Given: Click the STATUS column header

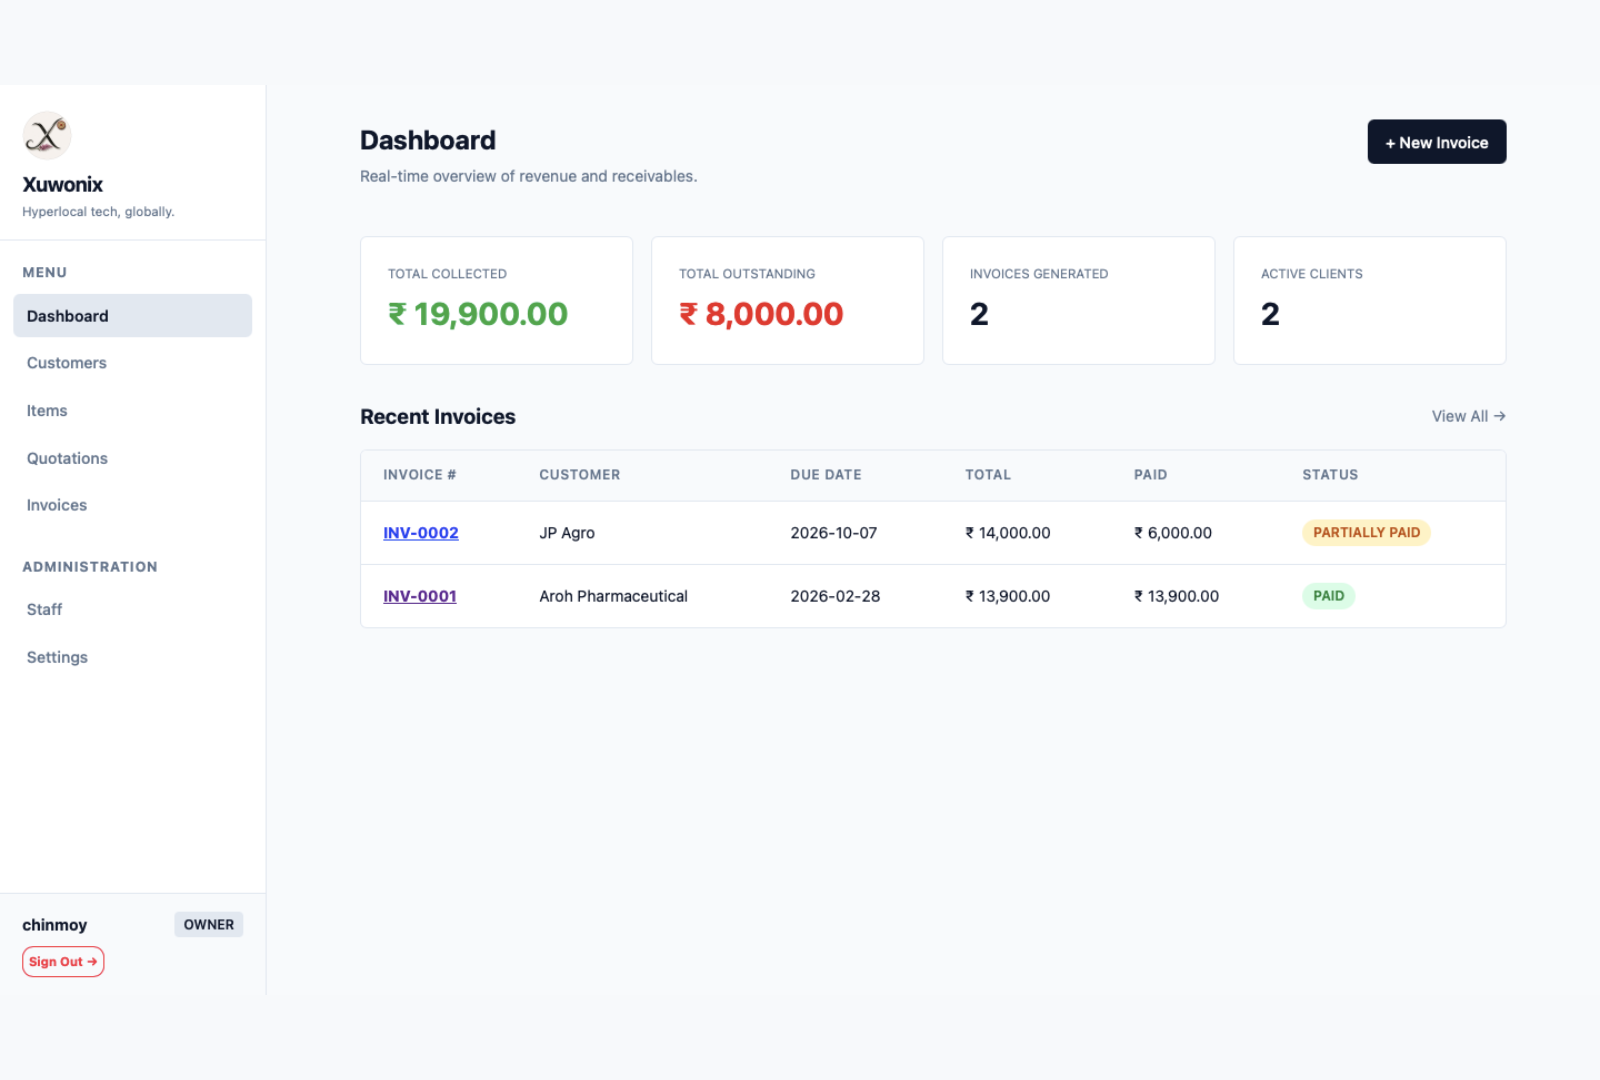Looking at the screenshot, I should (1330, 475).
